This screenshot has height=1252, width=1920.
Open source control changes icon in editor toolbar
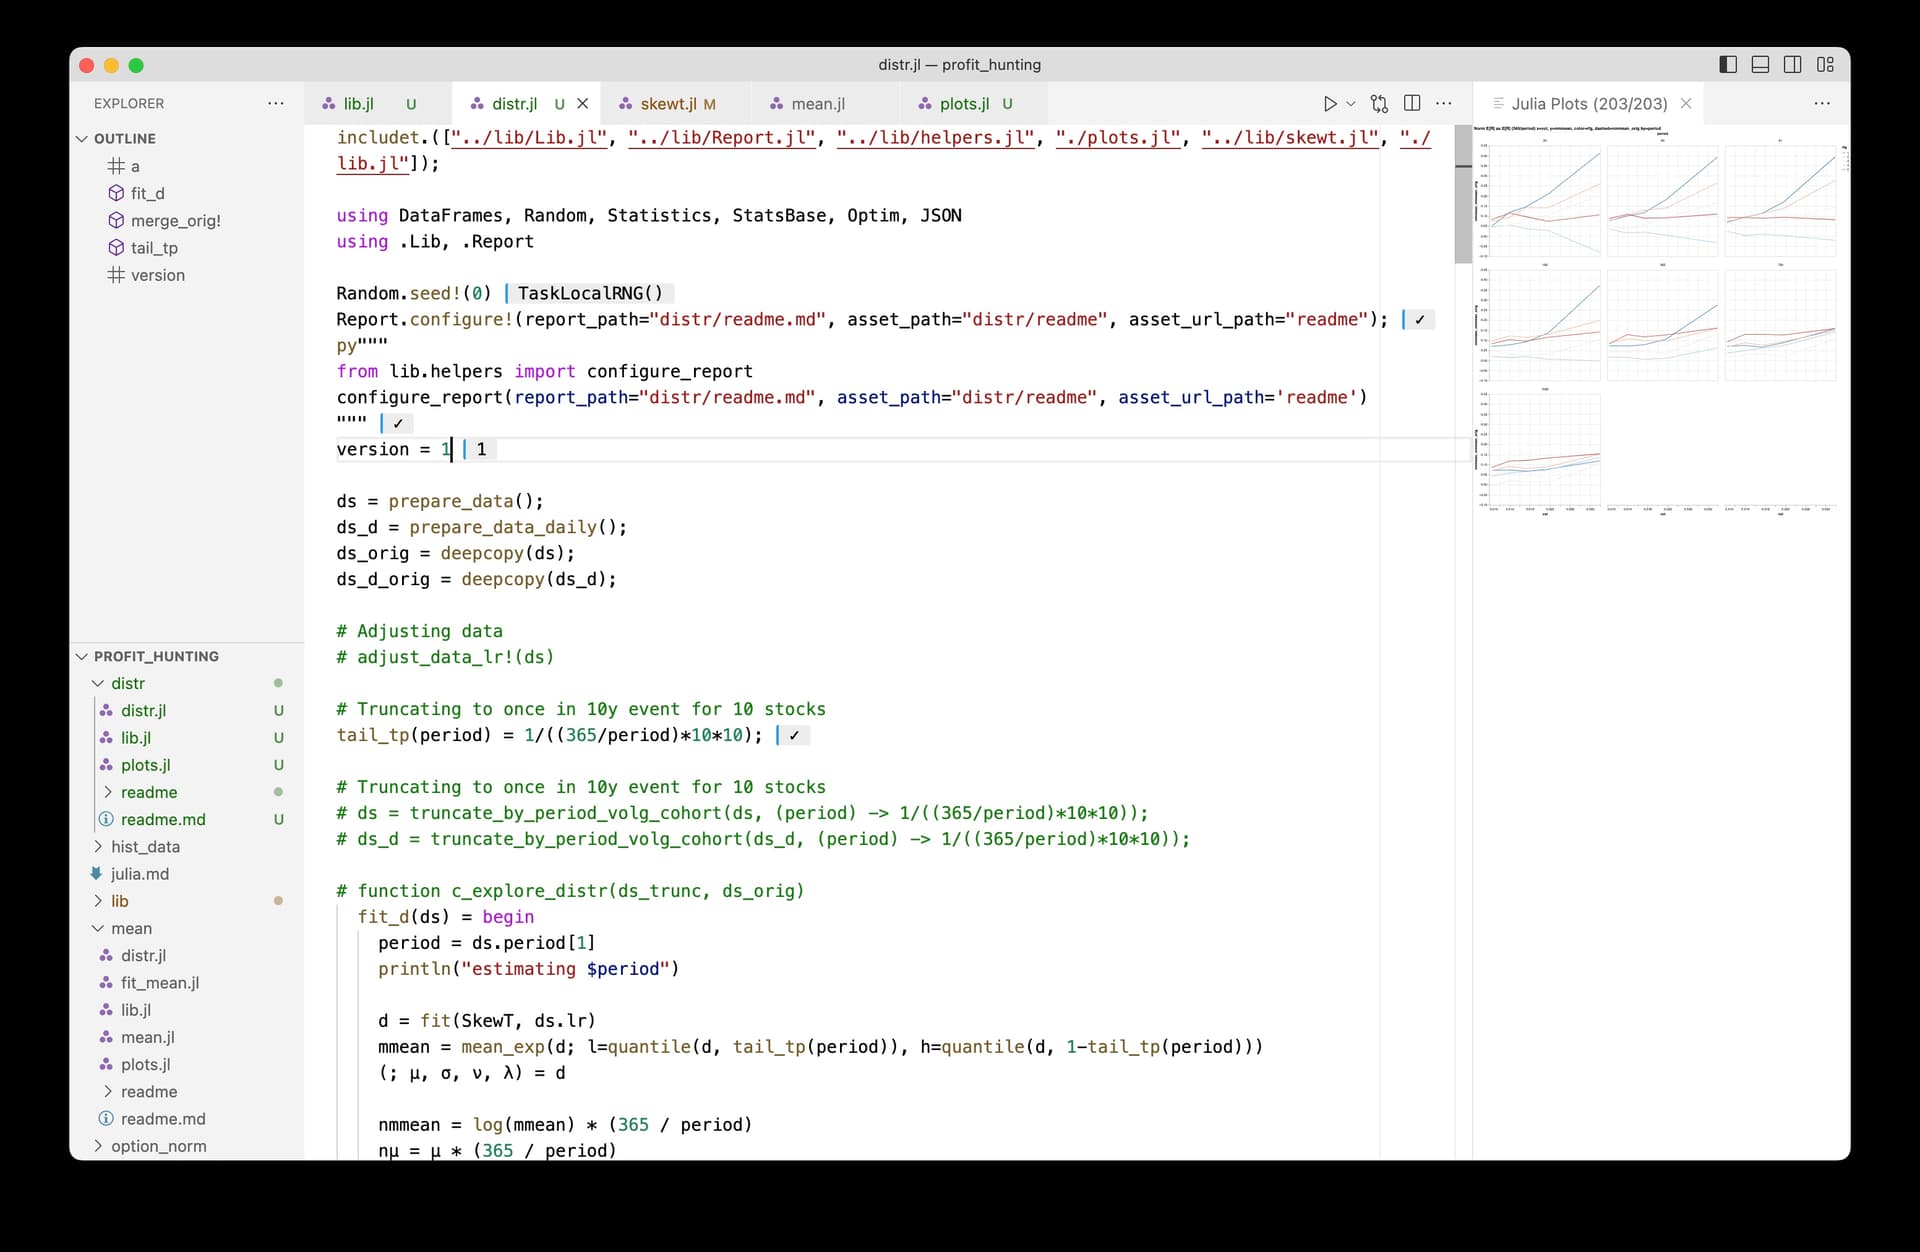[x=1379, y=103]
